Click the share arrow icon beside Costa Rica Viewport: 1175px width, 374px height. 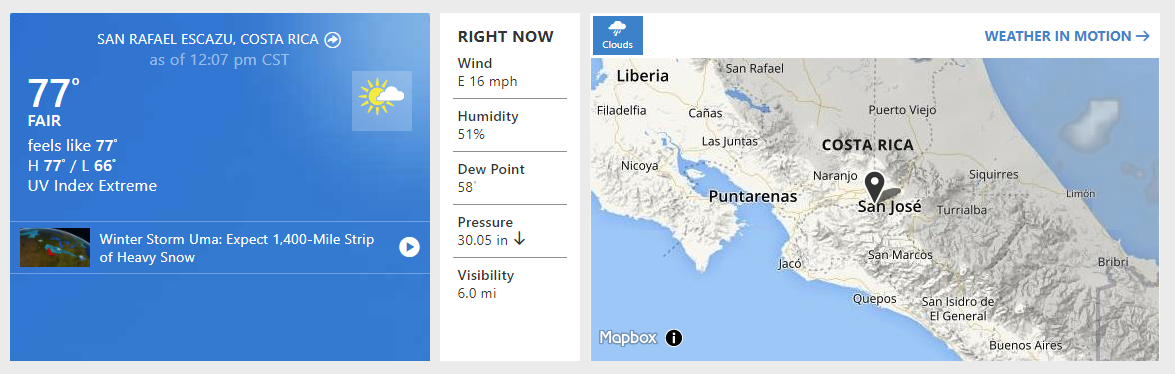[x=333, y=40]
